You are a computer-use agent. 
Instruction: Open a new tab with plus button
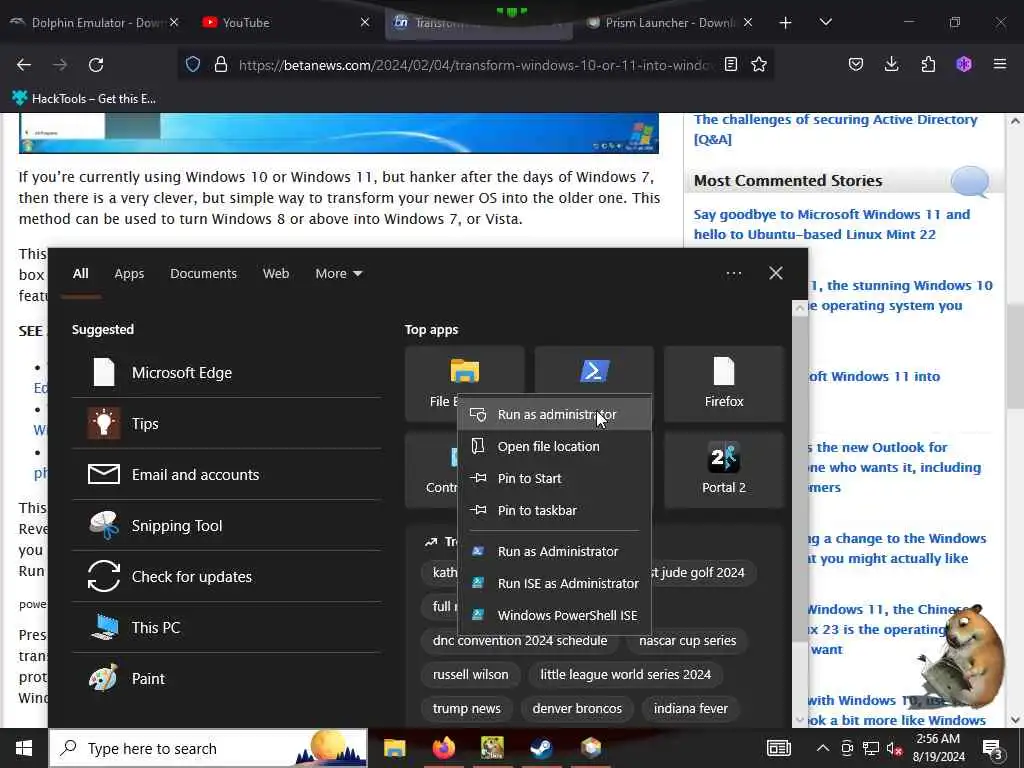[786, 23]
